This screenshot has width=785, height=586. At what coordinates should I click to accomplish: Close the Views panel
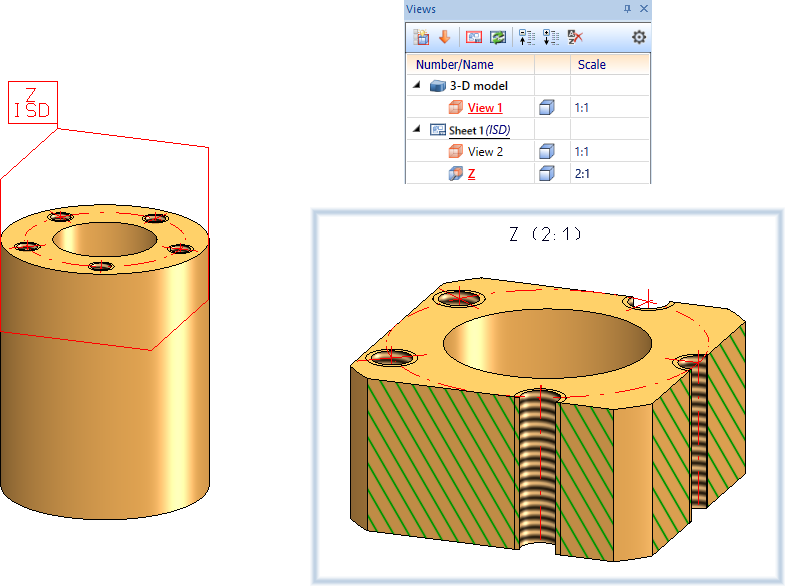pyautogui.click(x=644, y=9)
